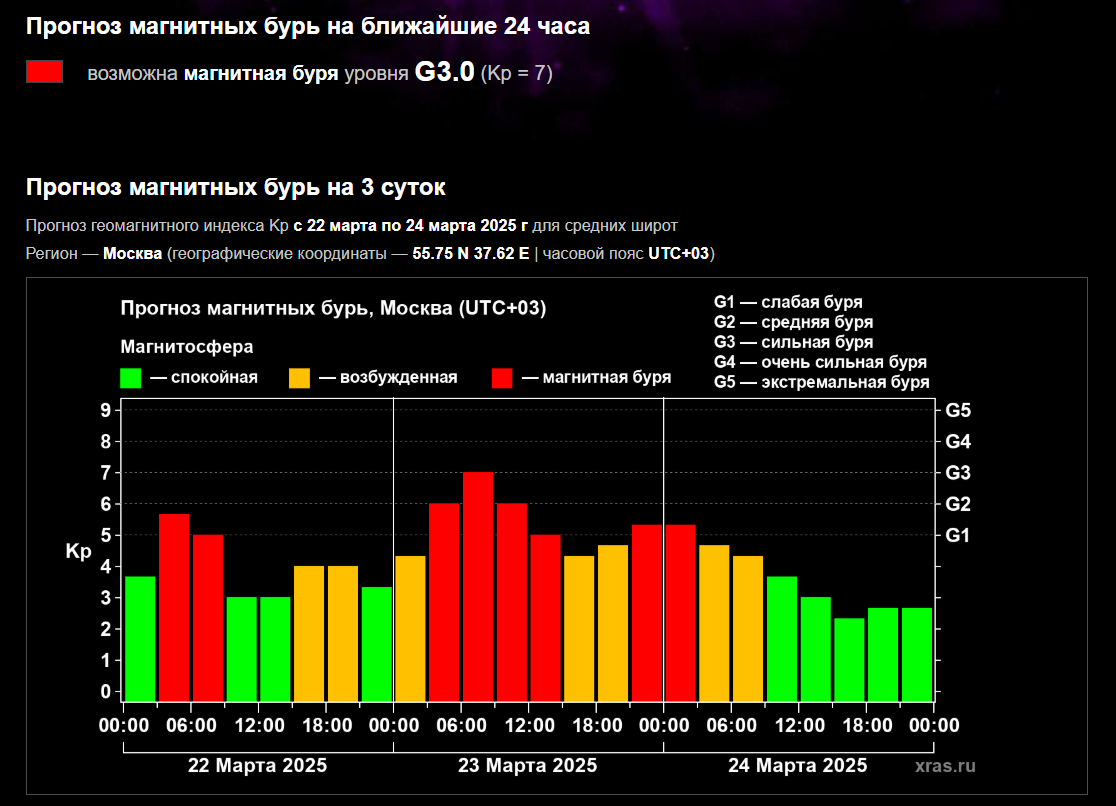Select the 23 March 00:00–03:00 yellow bar
The width and height of the screenshot is (1116, 806).
(x=410, y=629)
